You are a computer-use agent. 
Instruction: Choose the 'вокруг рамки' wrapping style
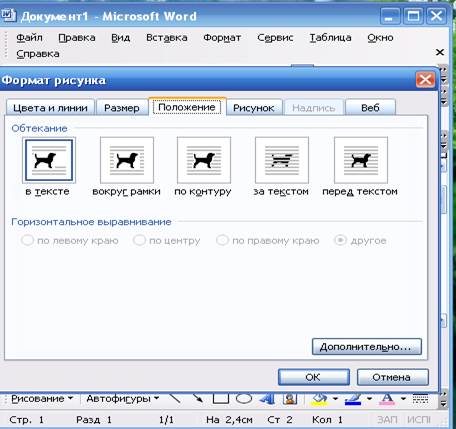[x=127, y=160]
